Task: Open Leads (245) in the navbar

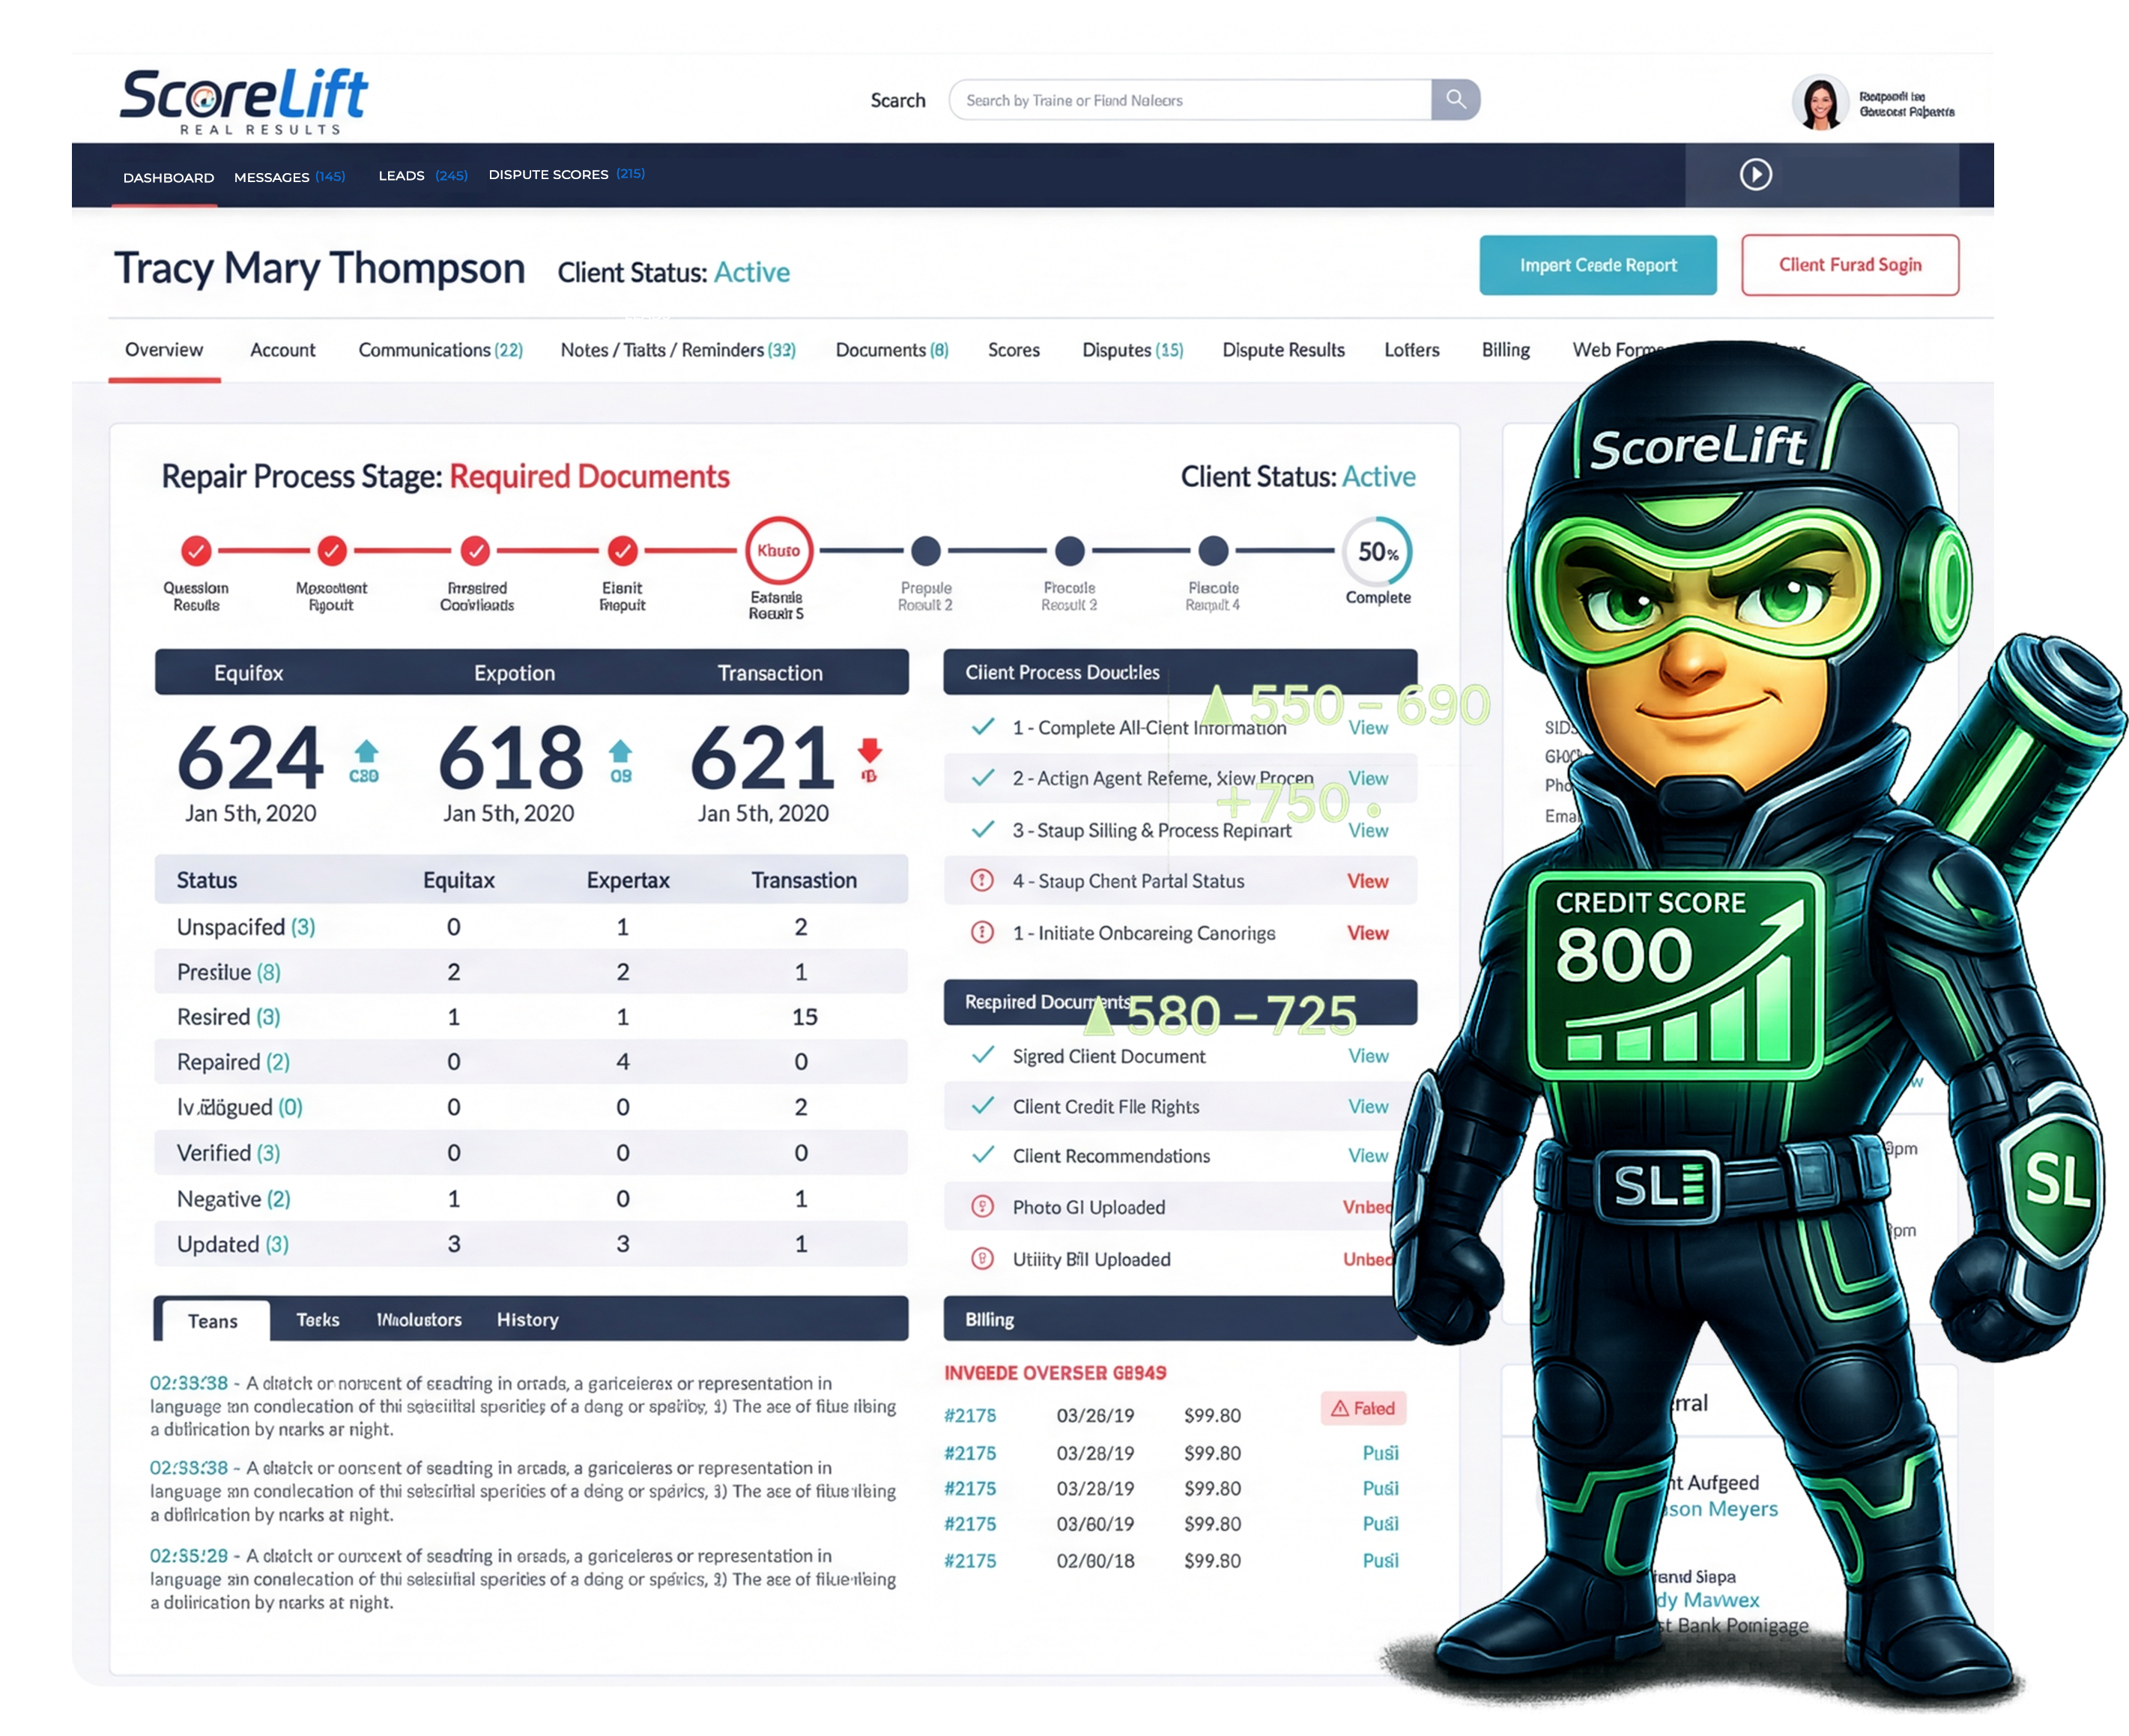Action: [x=423, y=175]
